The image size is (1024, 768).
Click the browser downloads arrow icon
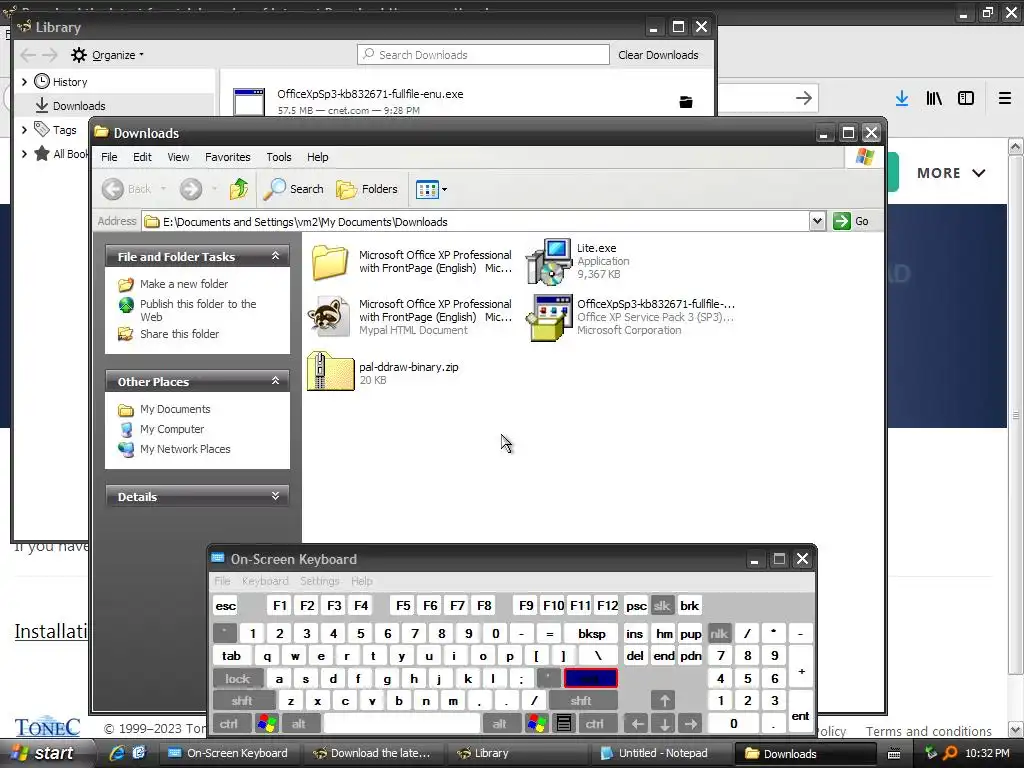(902, 98)
